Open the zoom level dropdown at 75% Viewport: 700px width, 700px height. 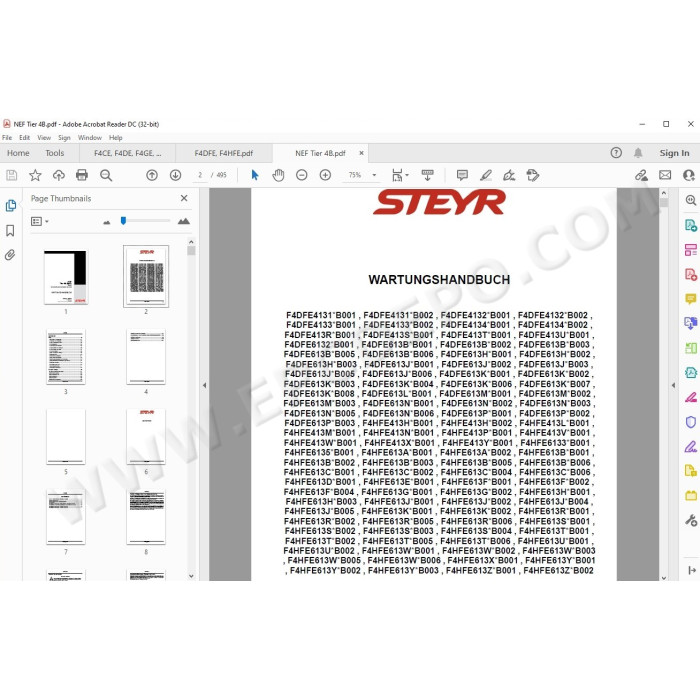(374, 175)
